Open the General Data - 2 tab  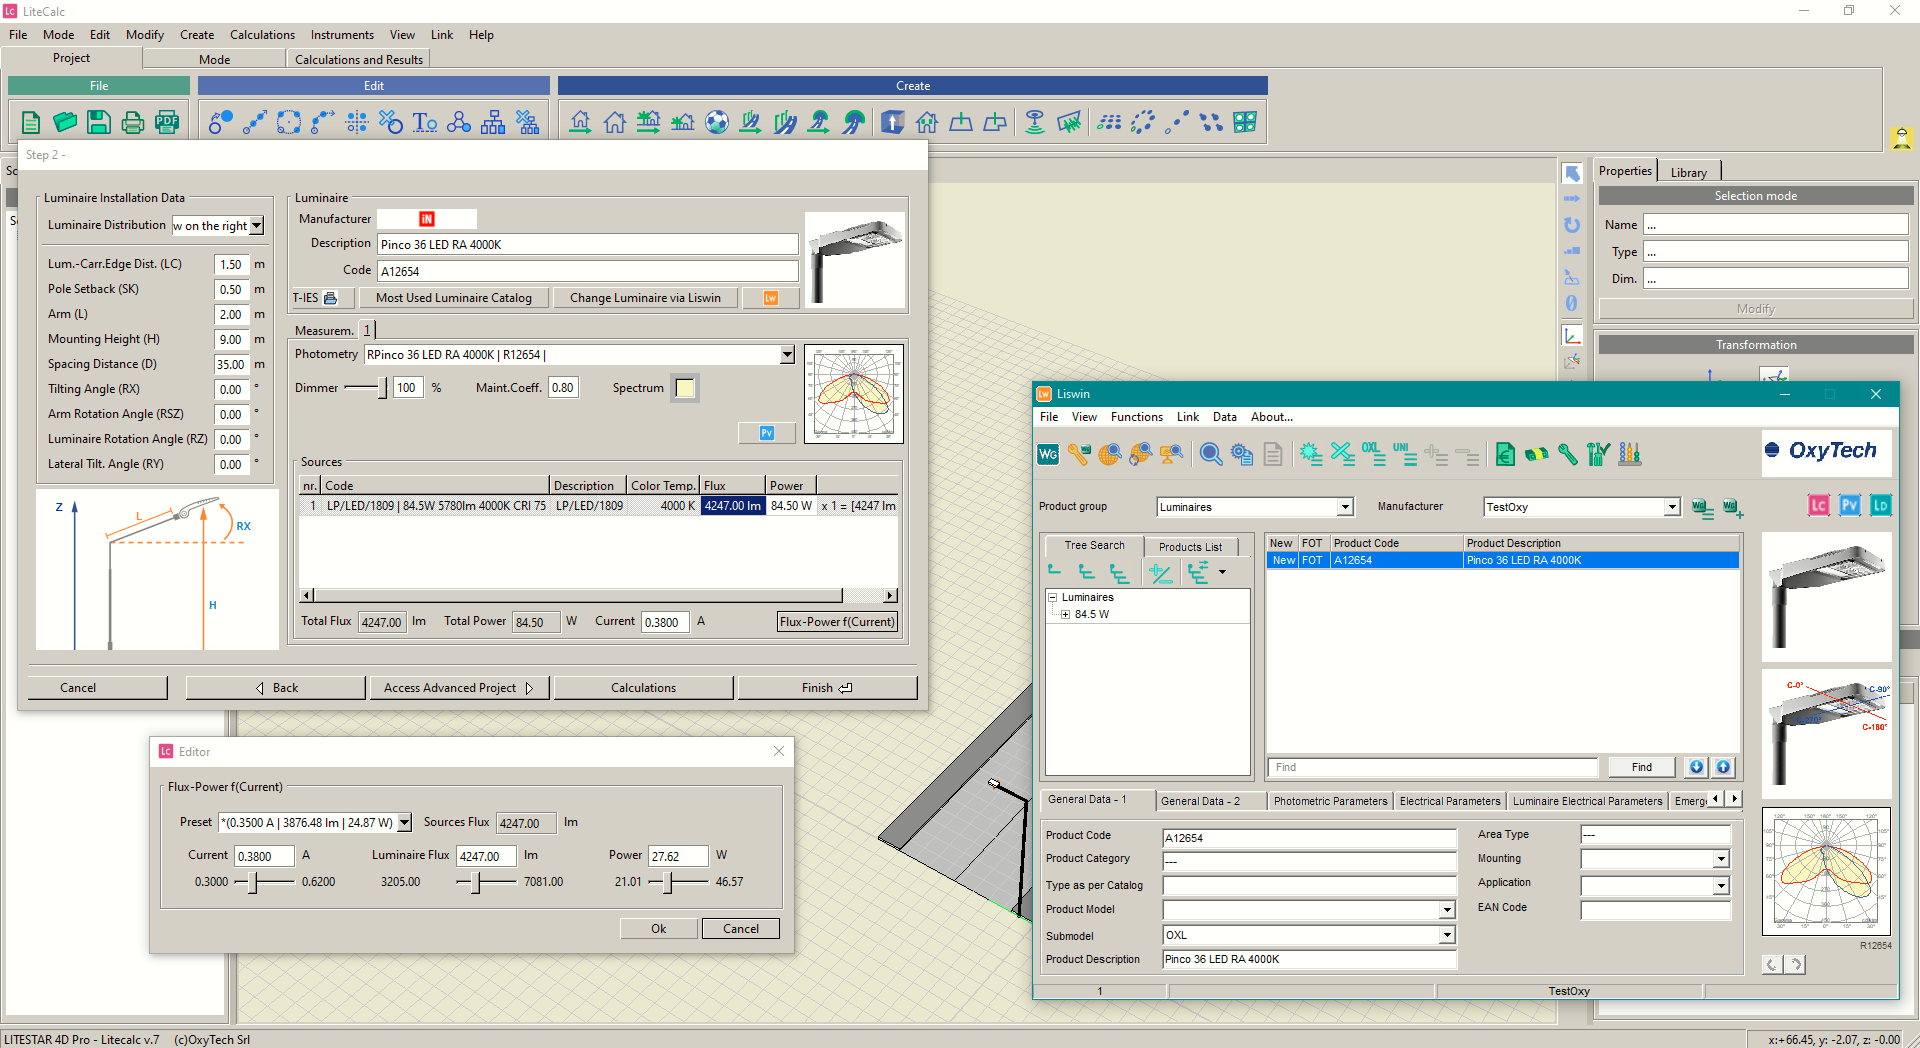(x=1200, y=801)
